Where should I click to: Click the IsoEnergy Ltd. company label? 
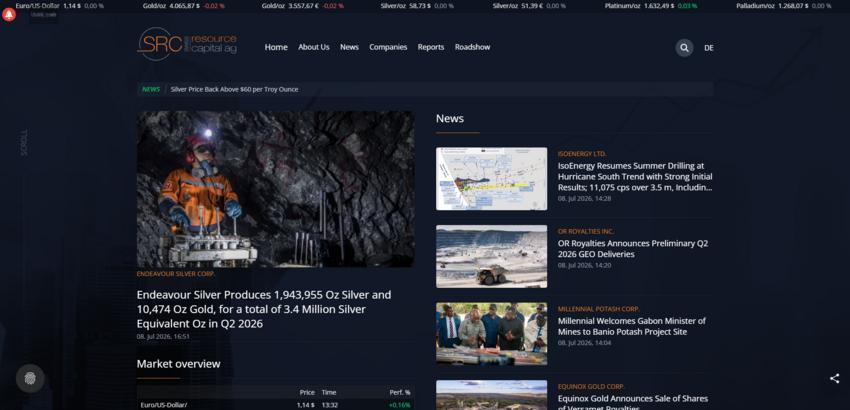[582, 154]
